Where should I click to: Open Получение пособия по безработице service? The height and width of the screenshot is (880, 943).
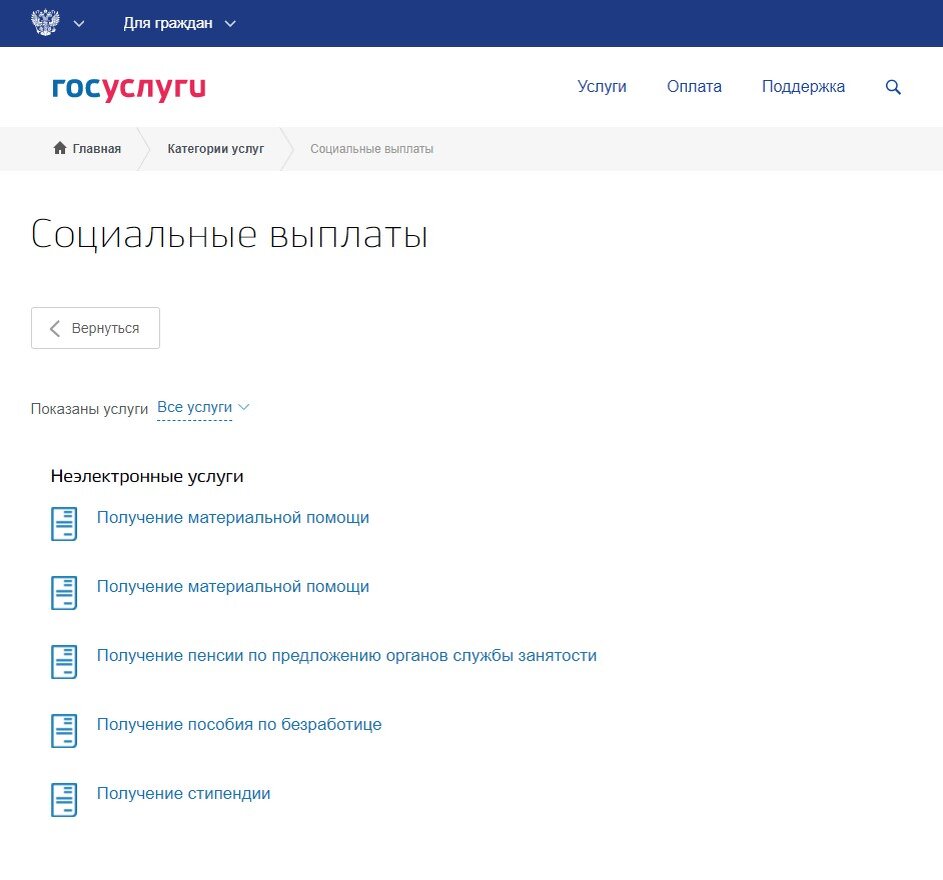pos(240,724)
